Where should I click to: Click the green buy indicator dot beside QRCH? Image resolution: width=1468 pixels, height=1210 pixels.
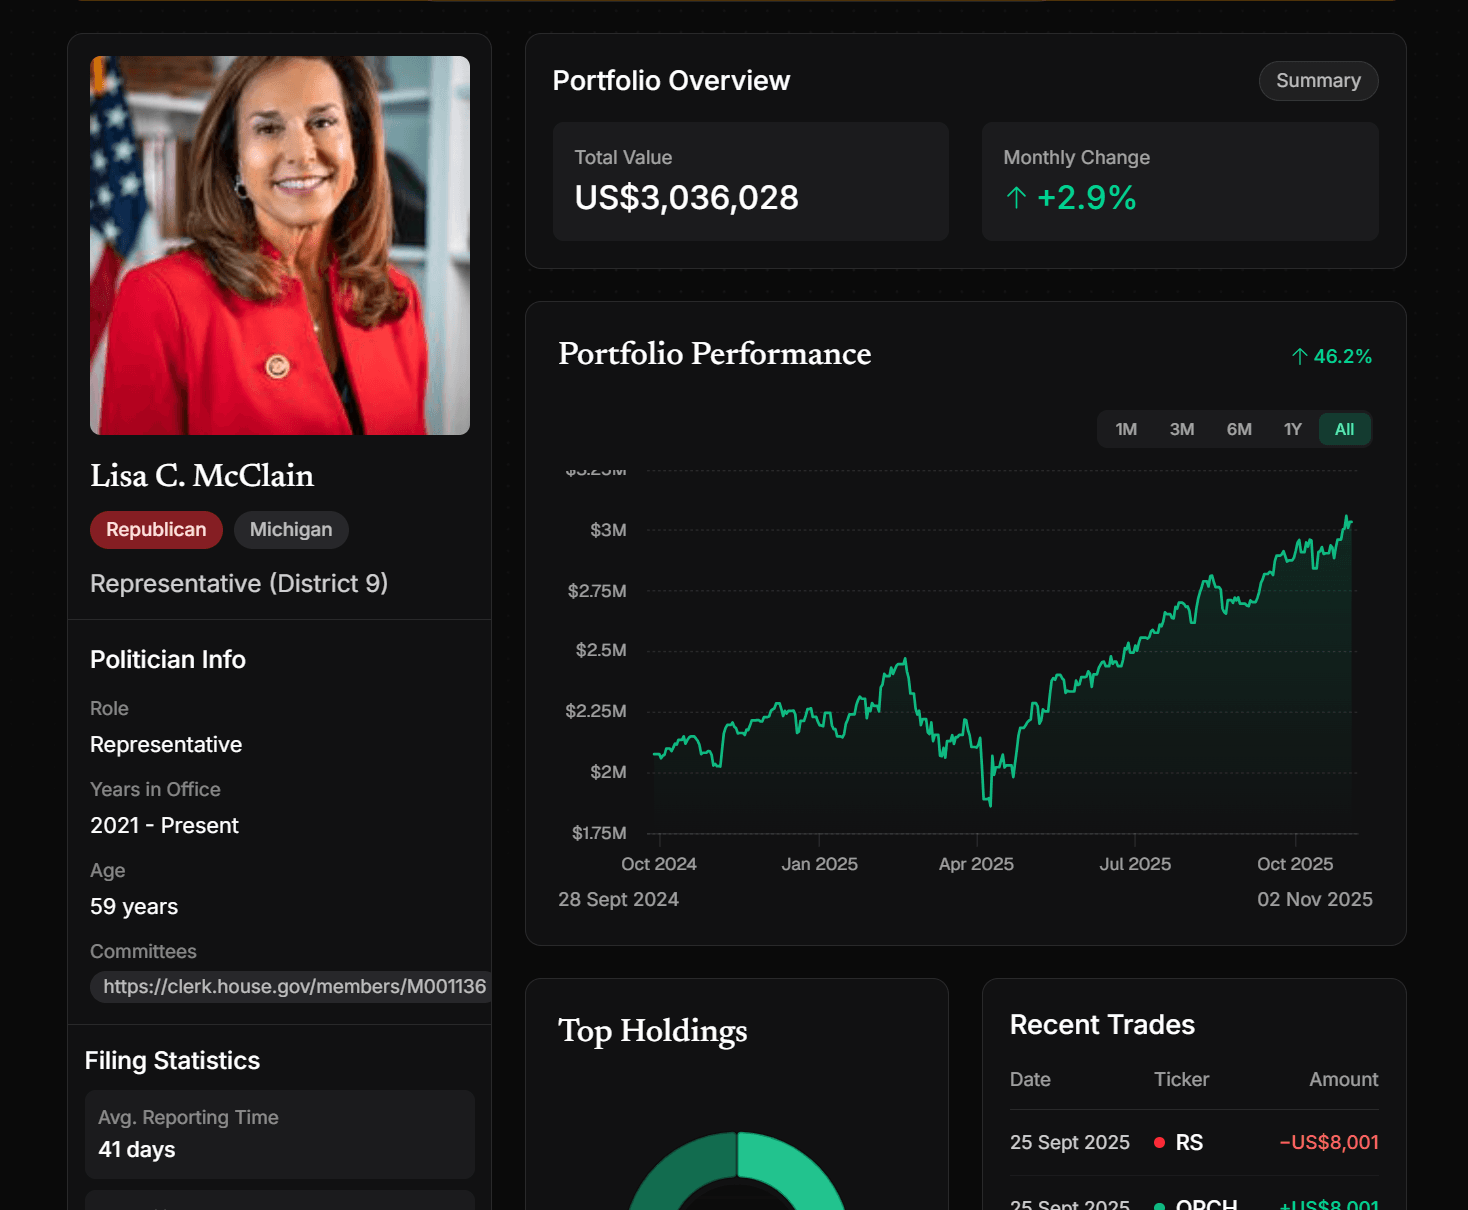(1160, 1203)
